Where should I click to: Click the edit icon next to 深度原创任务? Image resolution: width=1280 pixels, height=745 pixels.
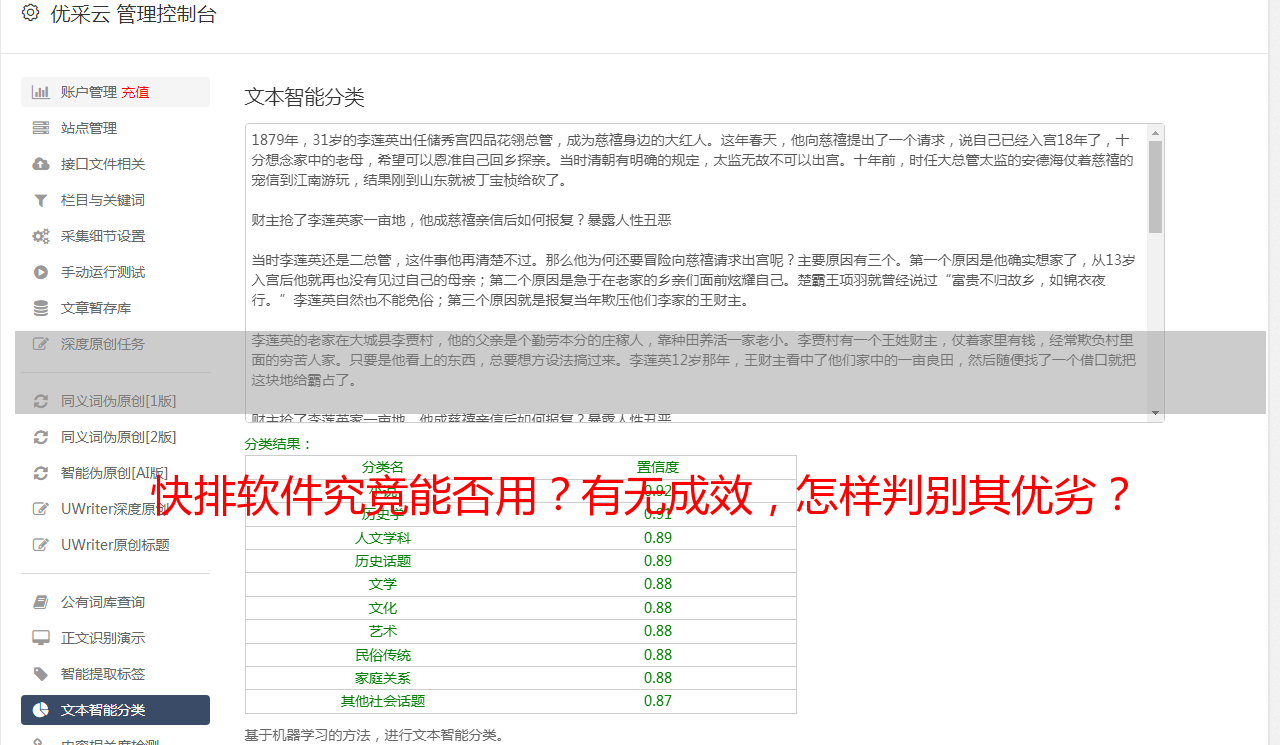click(x=41, y=344)
